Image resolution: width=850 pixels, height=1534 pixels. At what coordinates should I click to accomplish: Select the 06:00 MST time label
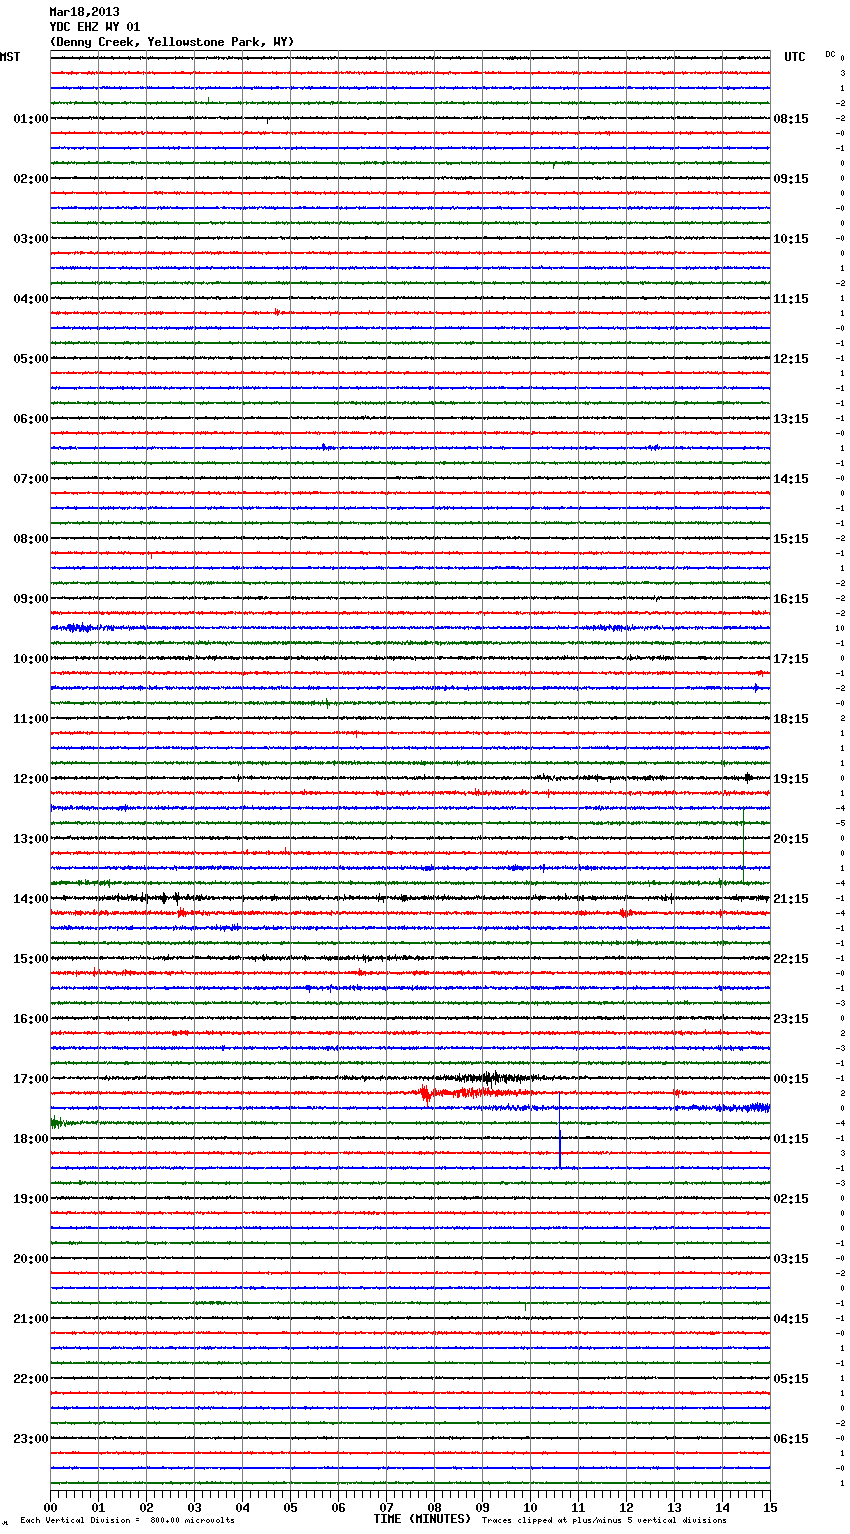click(x=31, y=419)
